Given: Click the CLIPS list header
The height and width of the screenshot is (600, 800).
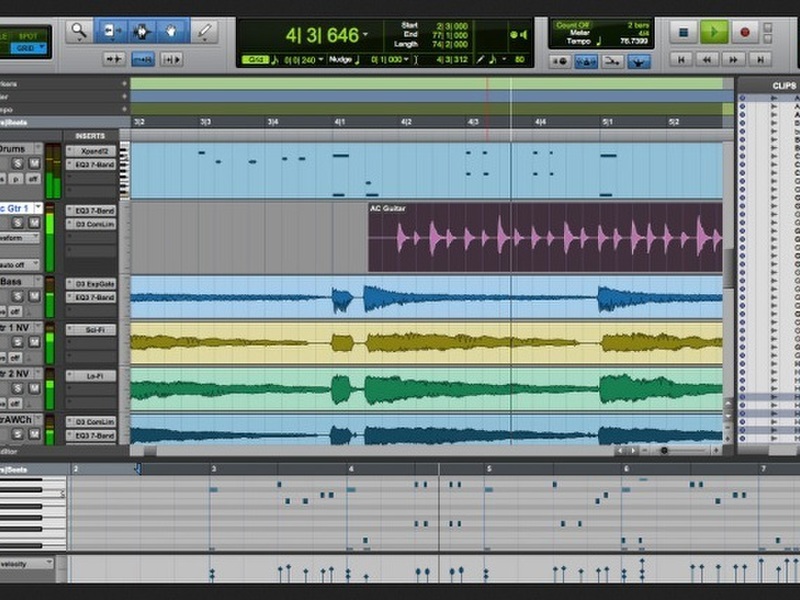Looking at the screenshot, I should coord(783,86).
